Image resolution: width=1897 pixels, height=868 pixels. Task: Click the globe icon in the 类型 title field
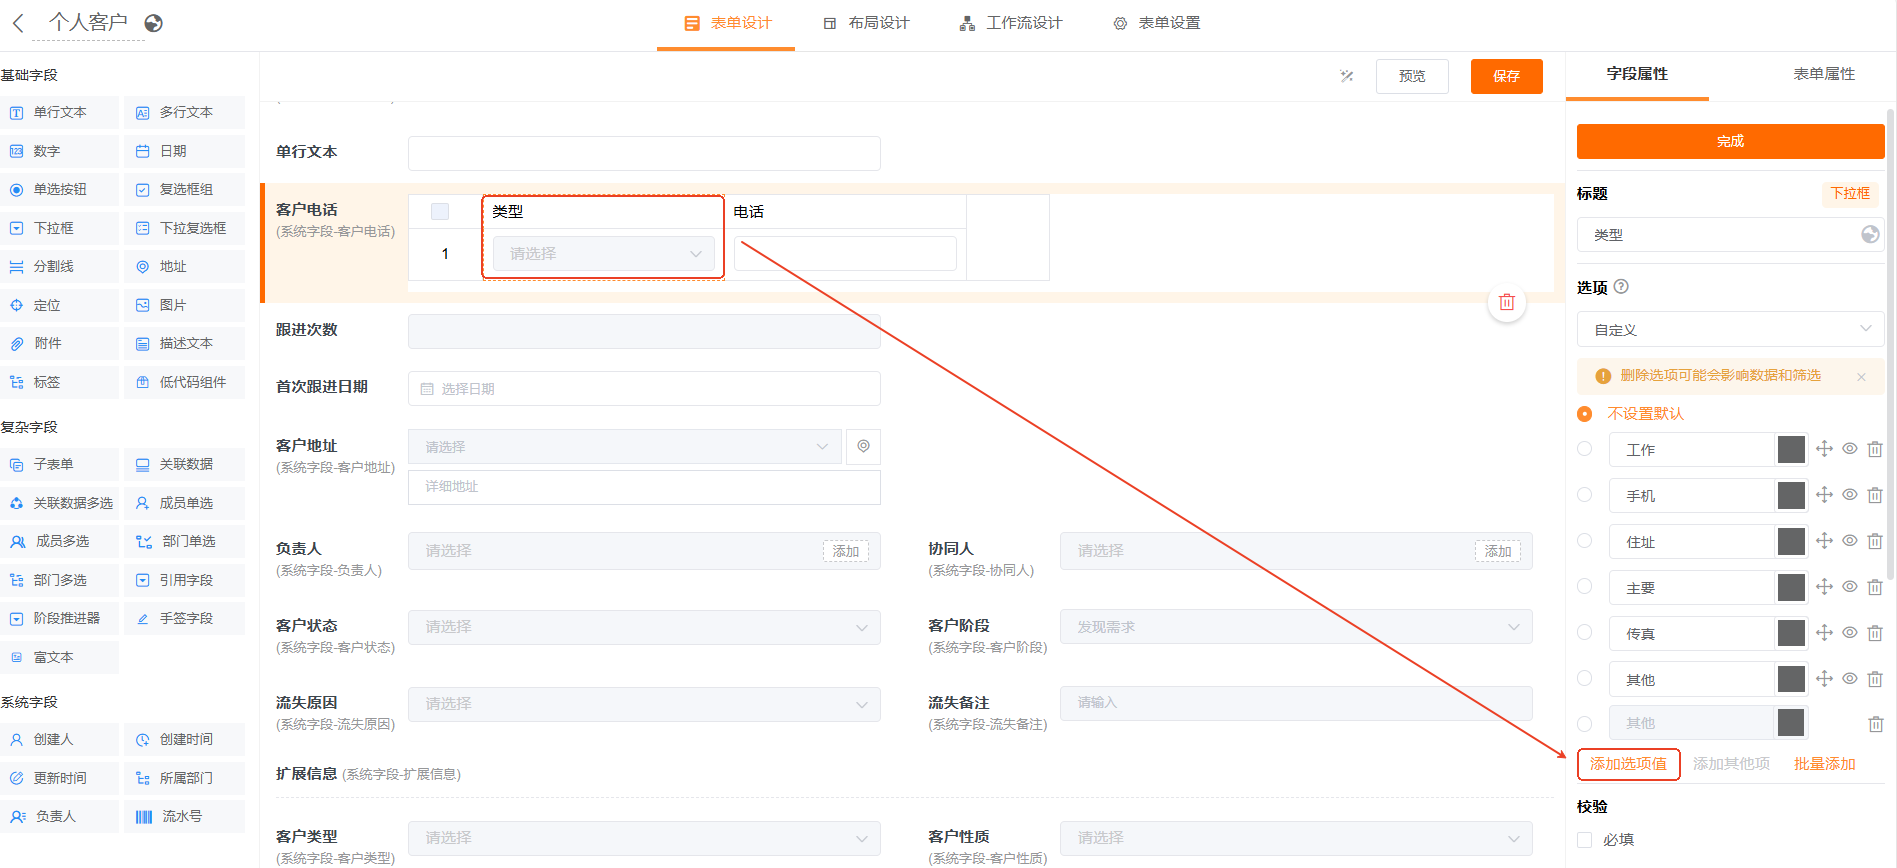pos(1869,235)
